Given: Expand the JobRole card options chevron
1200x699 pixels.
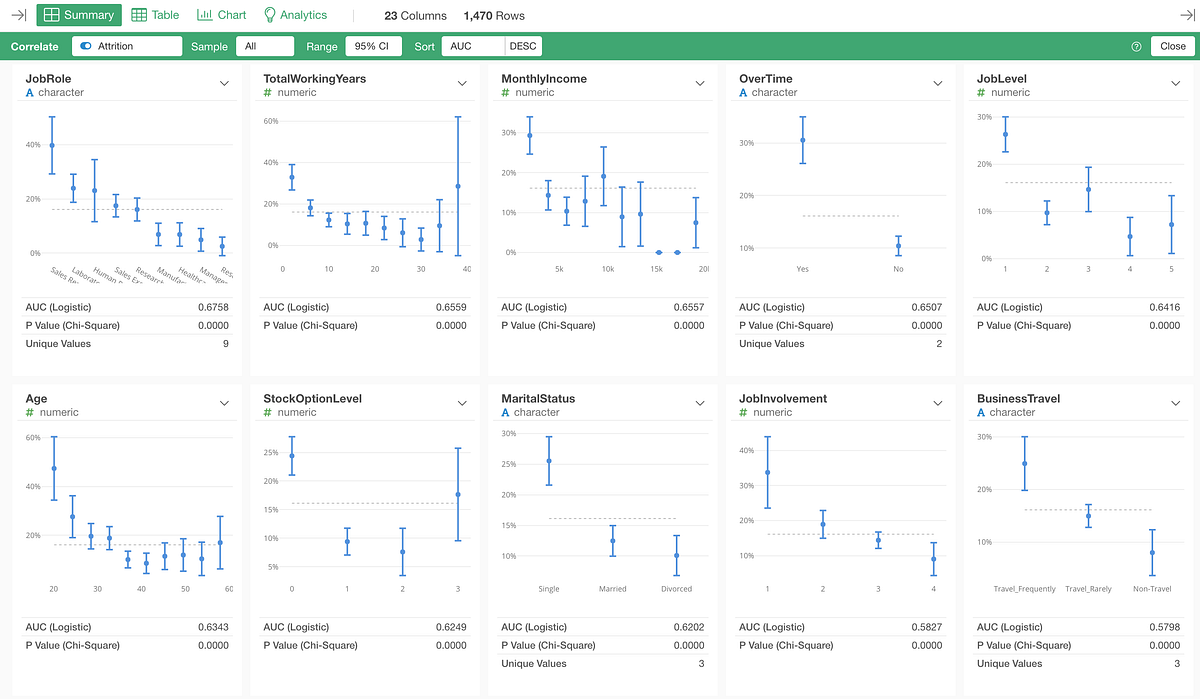Looking at the screenshot, I should [x=224, y=84].
